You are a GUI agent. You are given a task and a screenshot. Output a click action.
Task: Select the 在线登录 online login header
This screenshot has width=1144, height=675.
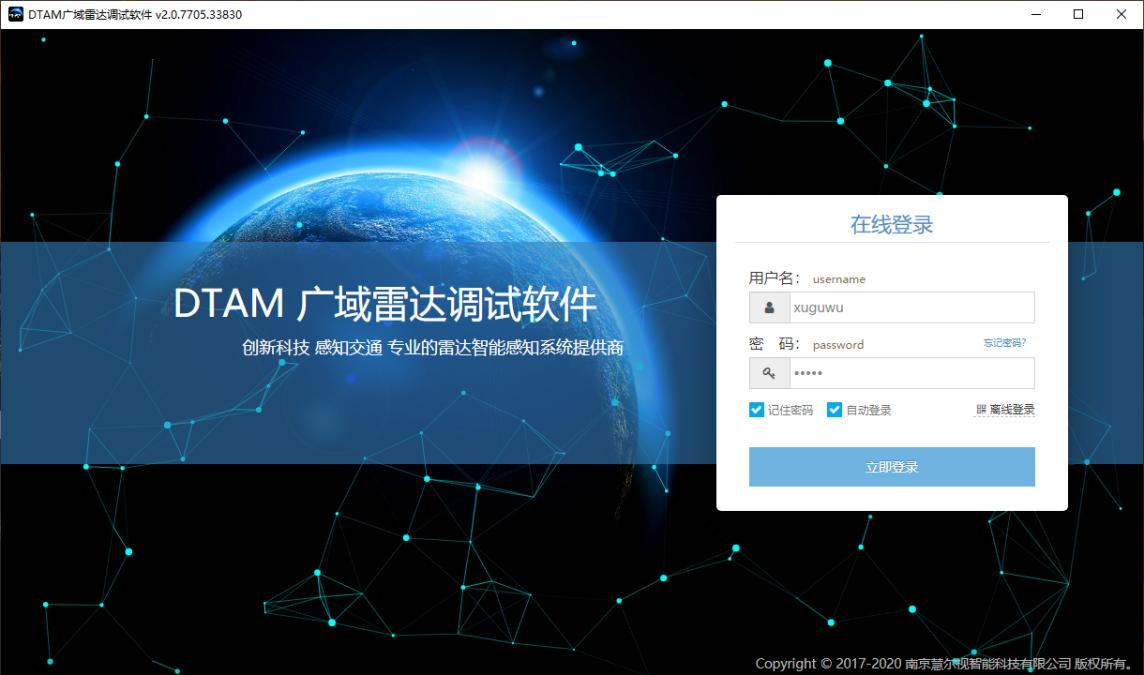891,222
